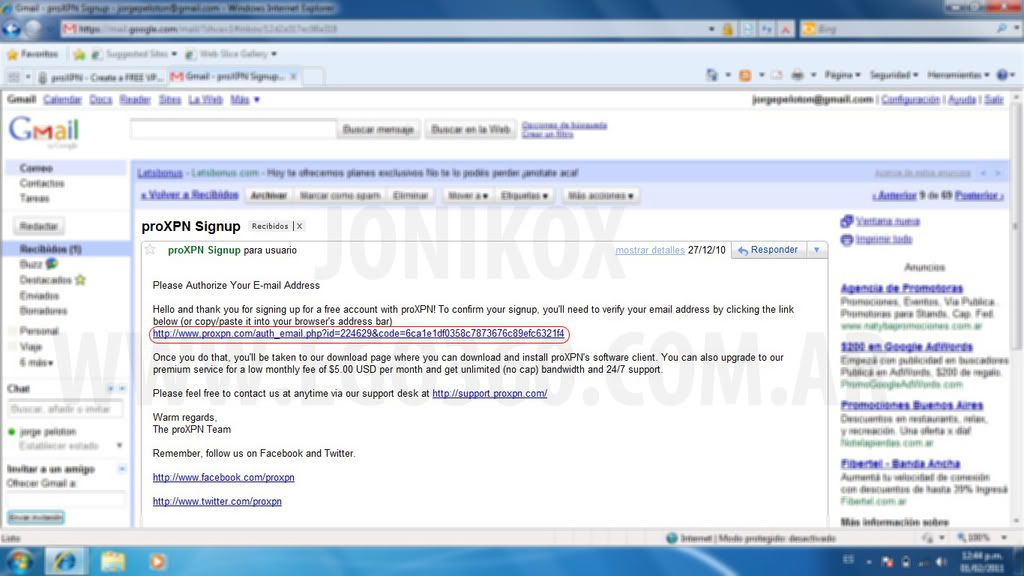Open the Etiquetas dropdown
1024x576 pixels.
[x=524, y=196]
